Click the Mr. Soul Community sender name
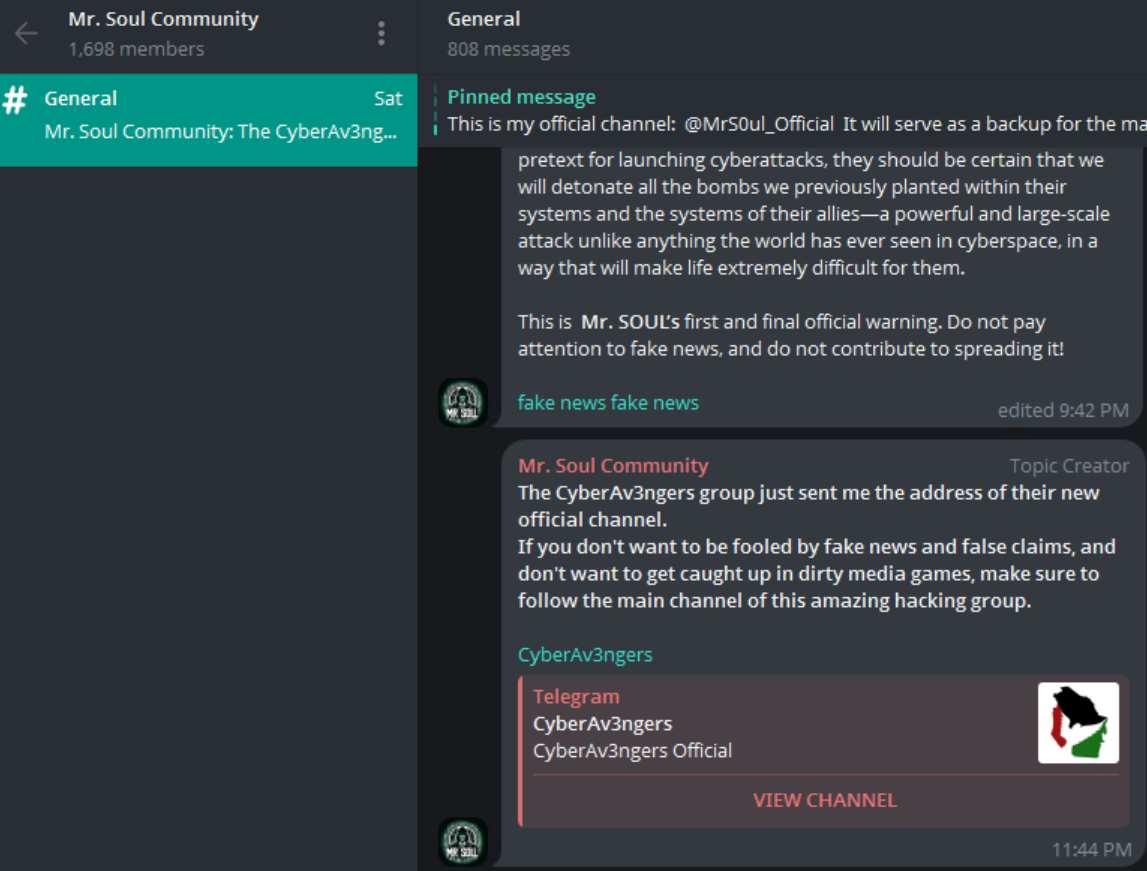 (x=613, y=466)
